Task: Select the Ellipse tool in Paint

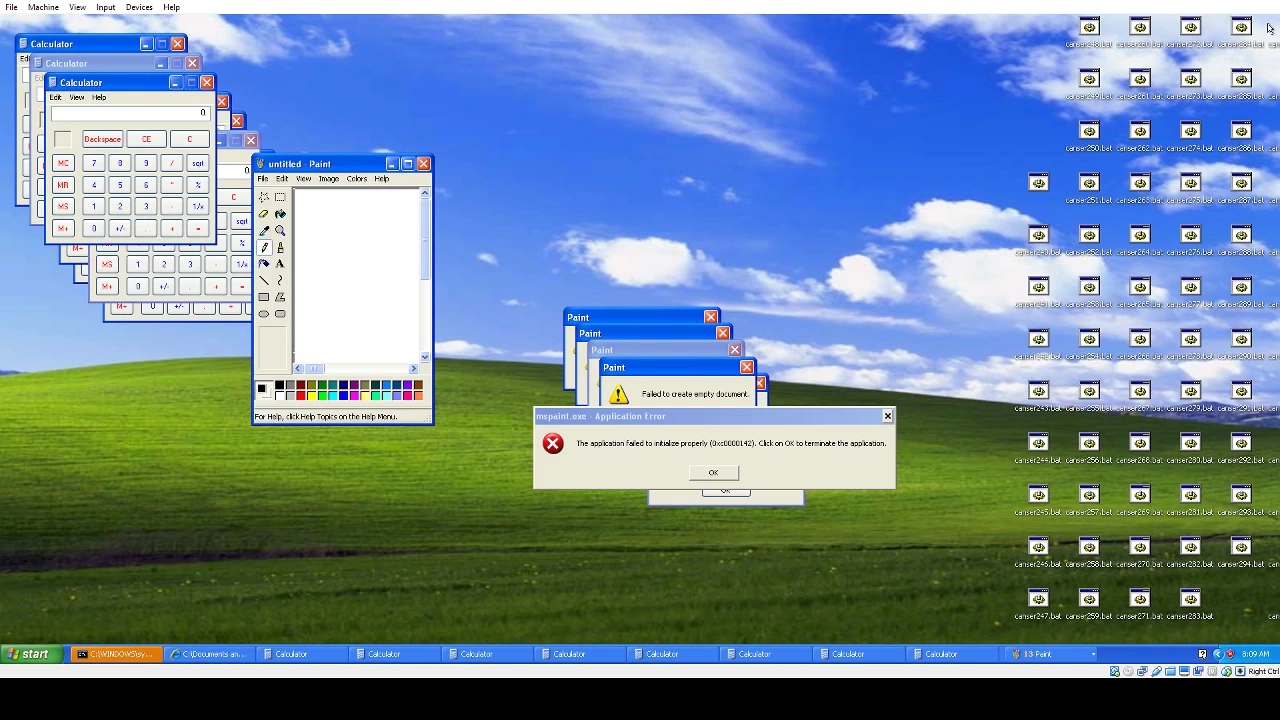Action: pyautogui.click(x=264, y=314)
